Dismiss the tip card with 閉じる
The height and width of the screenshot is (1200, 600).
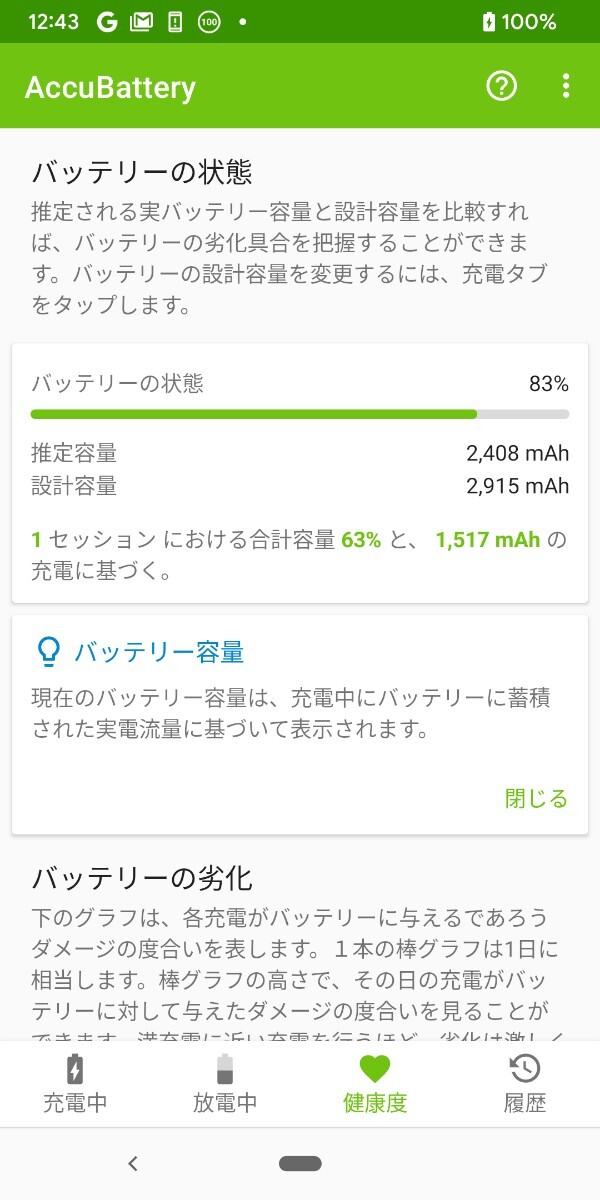536,798
